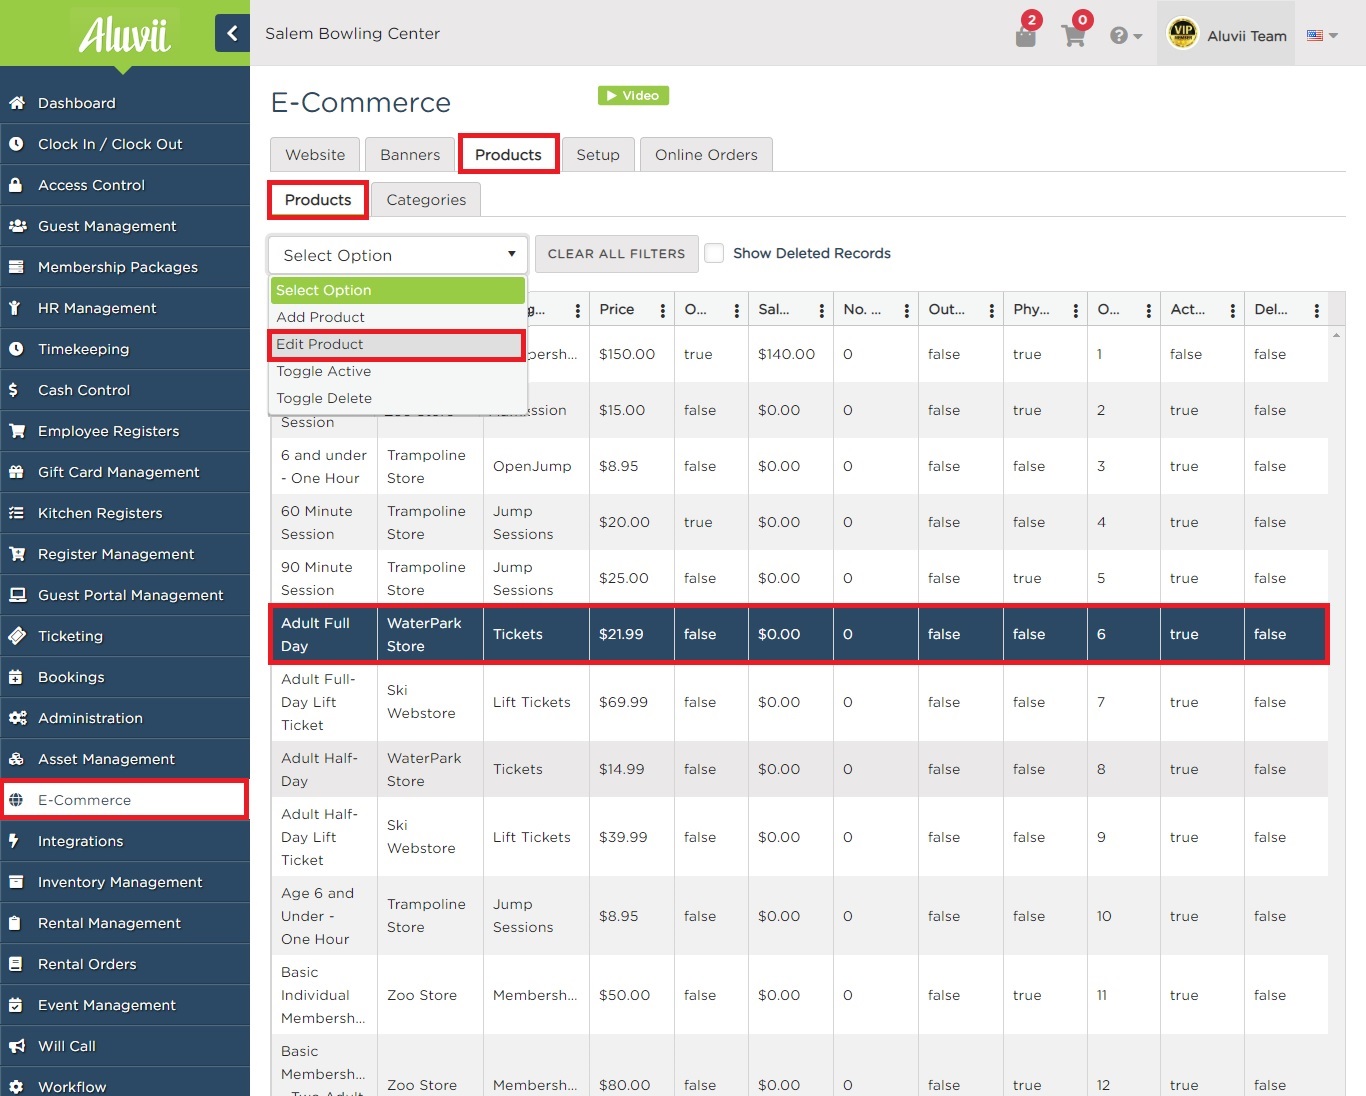1366x1096 pixels.
Task: Open Workflow in sidebar
Action: point(125,1084)
